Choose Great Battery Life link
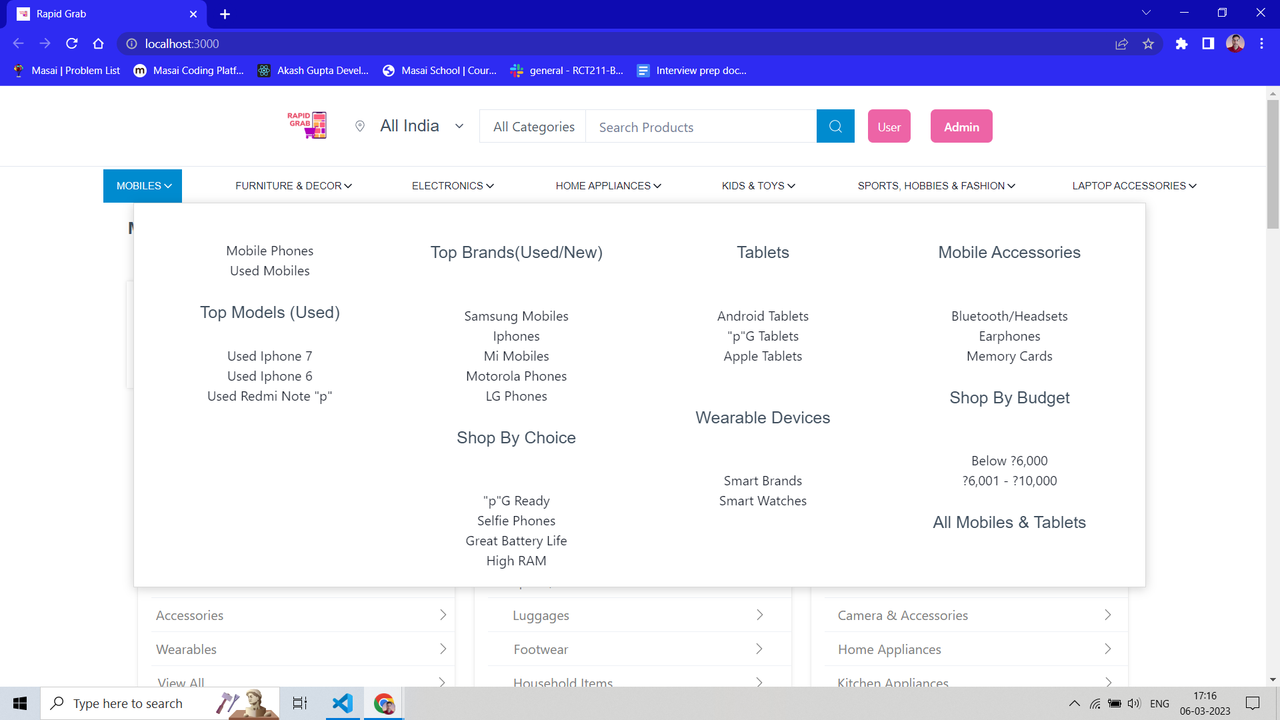This screenshot has height=720, width=1280. [x=516, y=541]
